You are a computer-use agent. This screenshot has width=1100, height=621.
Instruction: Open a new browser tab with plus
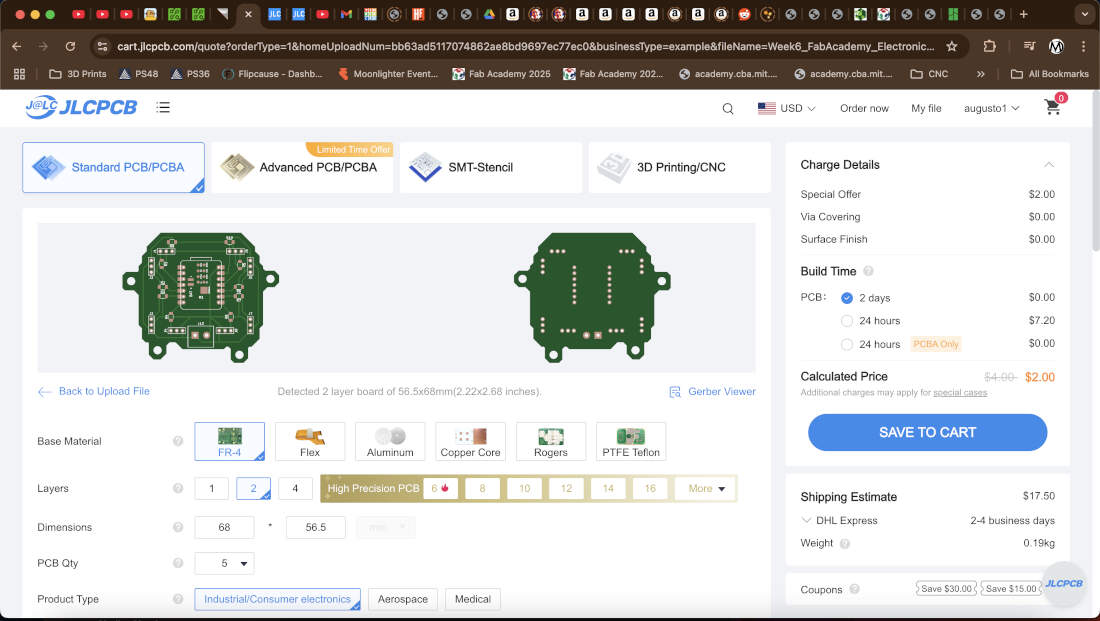(x=1024, y=14)
